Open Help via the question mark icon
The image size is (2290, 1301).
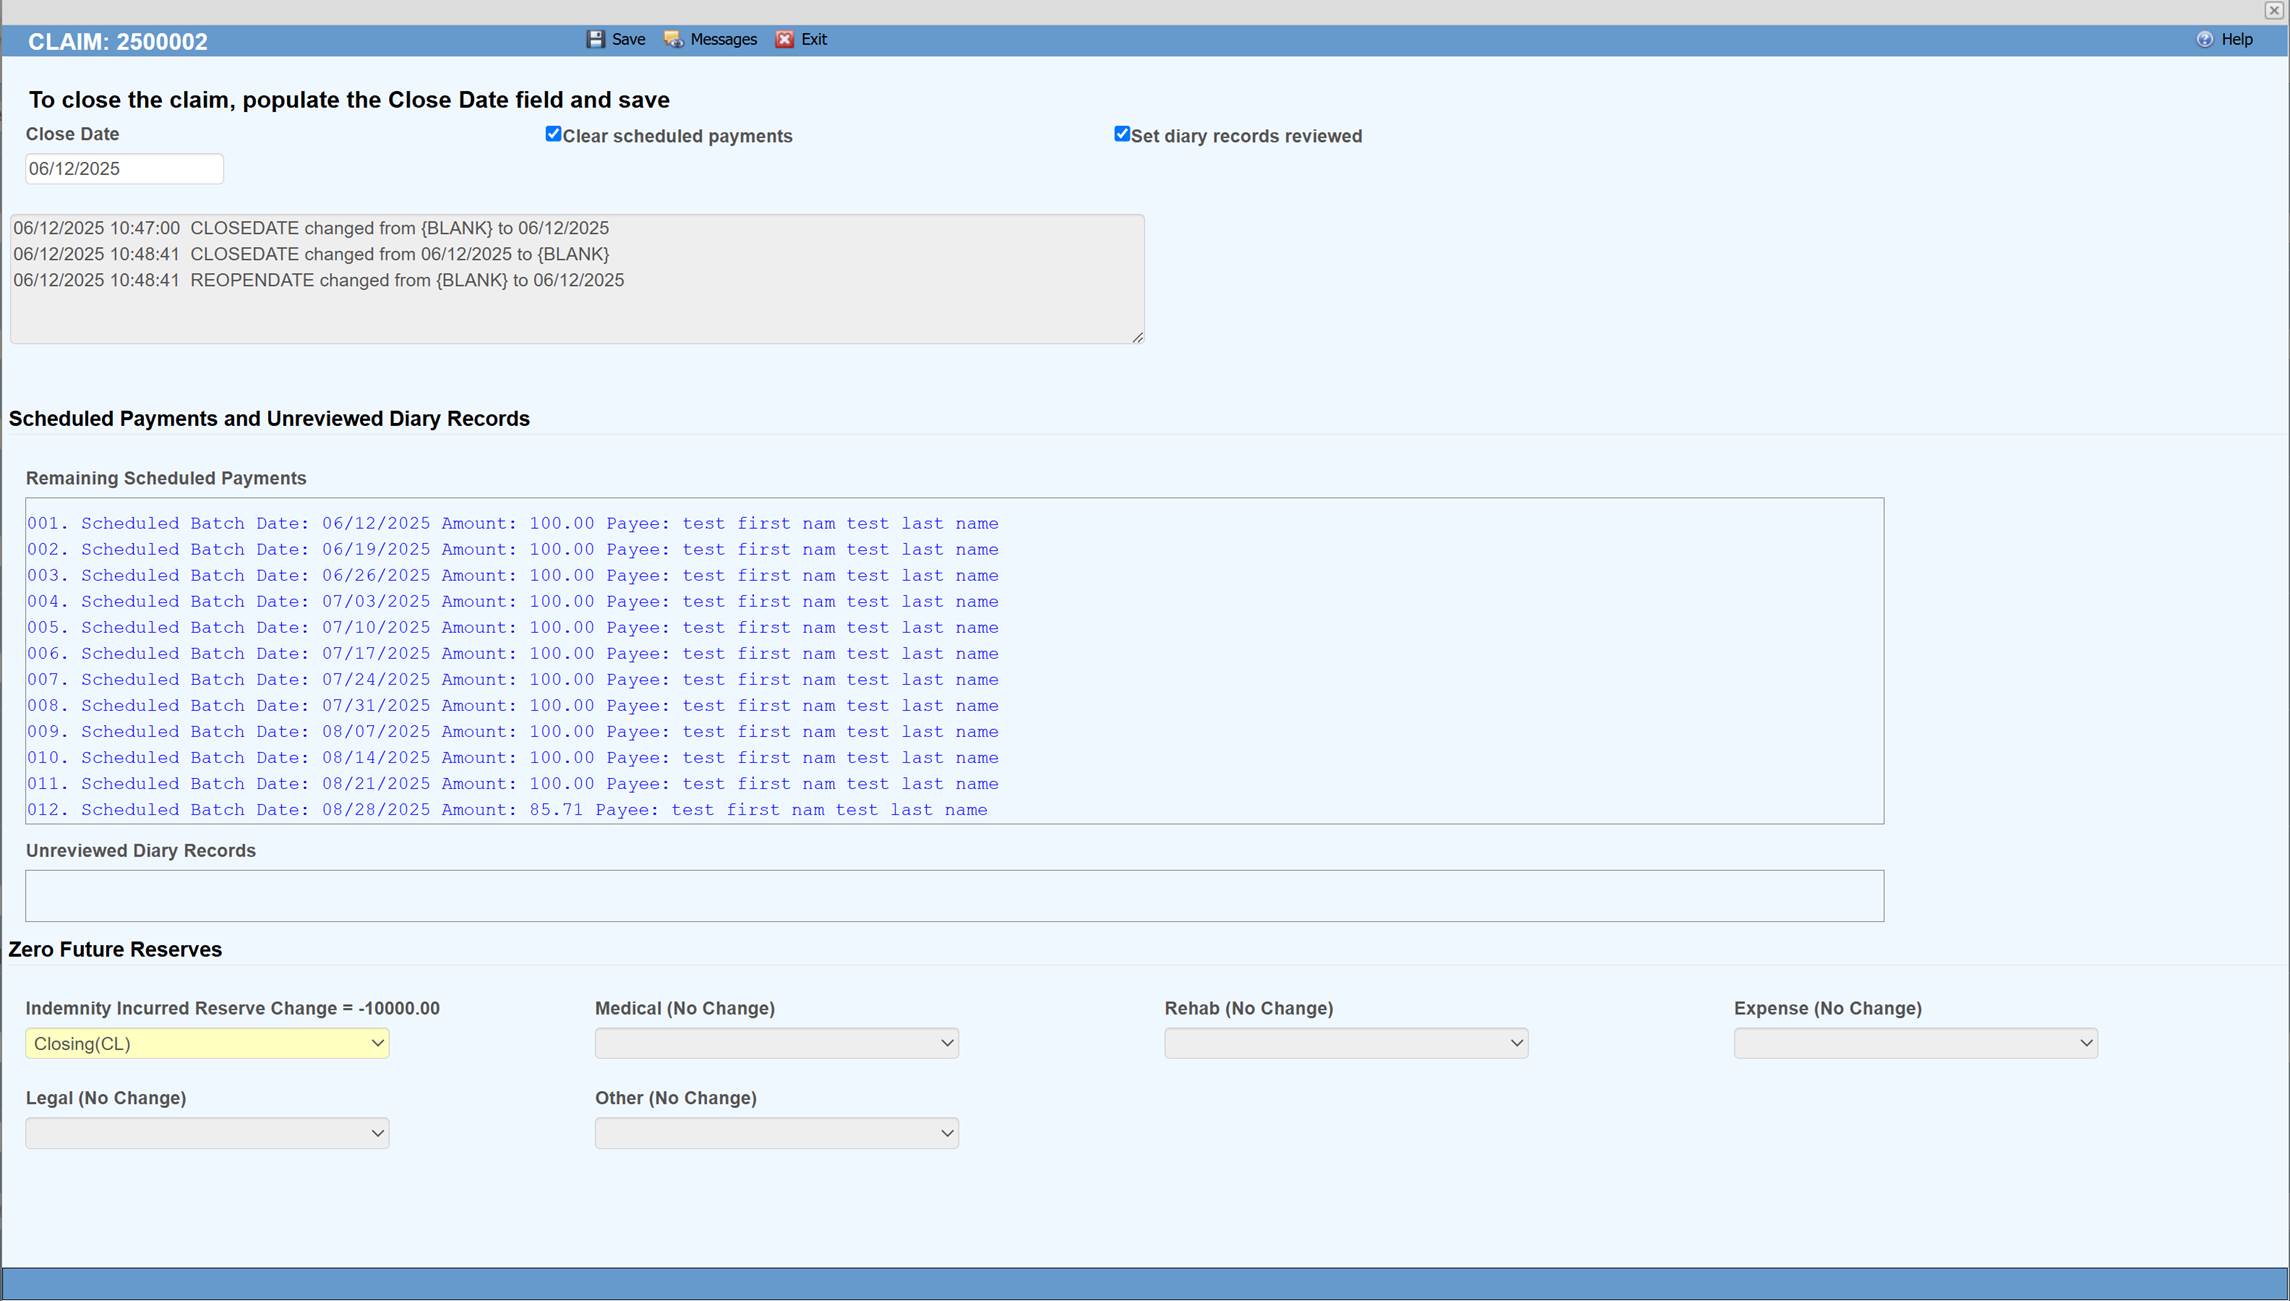point(2205,39)
